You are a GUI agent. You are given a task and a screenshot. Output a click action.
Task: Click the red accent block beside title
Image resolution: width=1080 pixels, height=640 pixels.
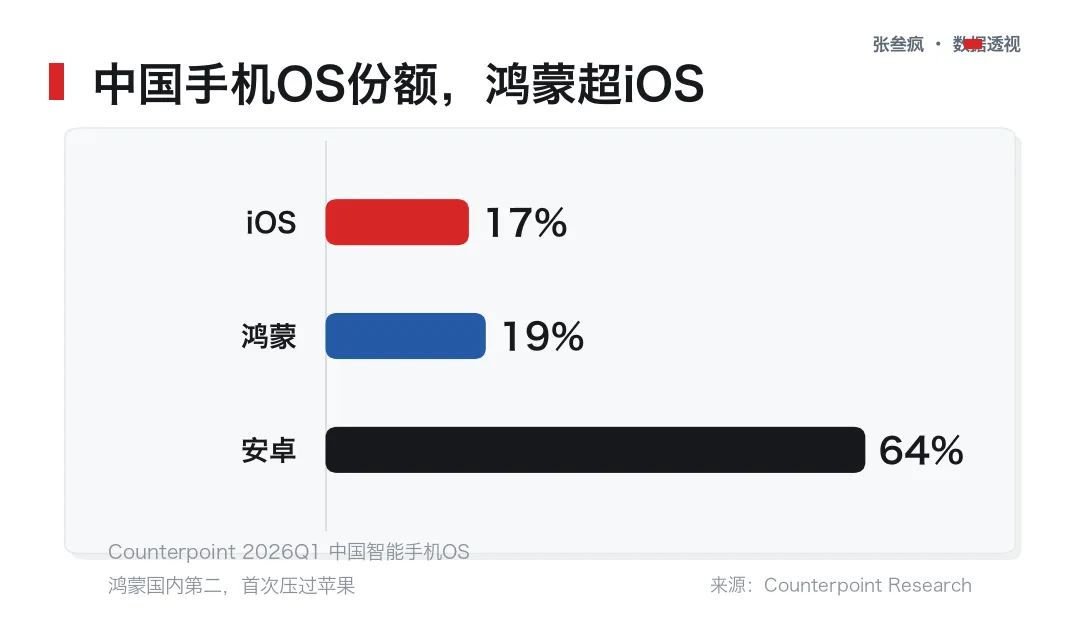56,81
